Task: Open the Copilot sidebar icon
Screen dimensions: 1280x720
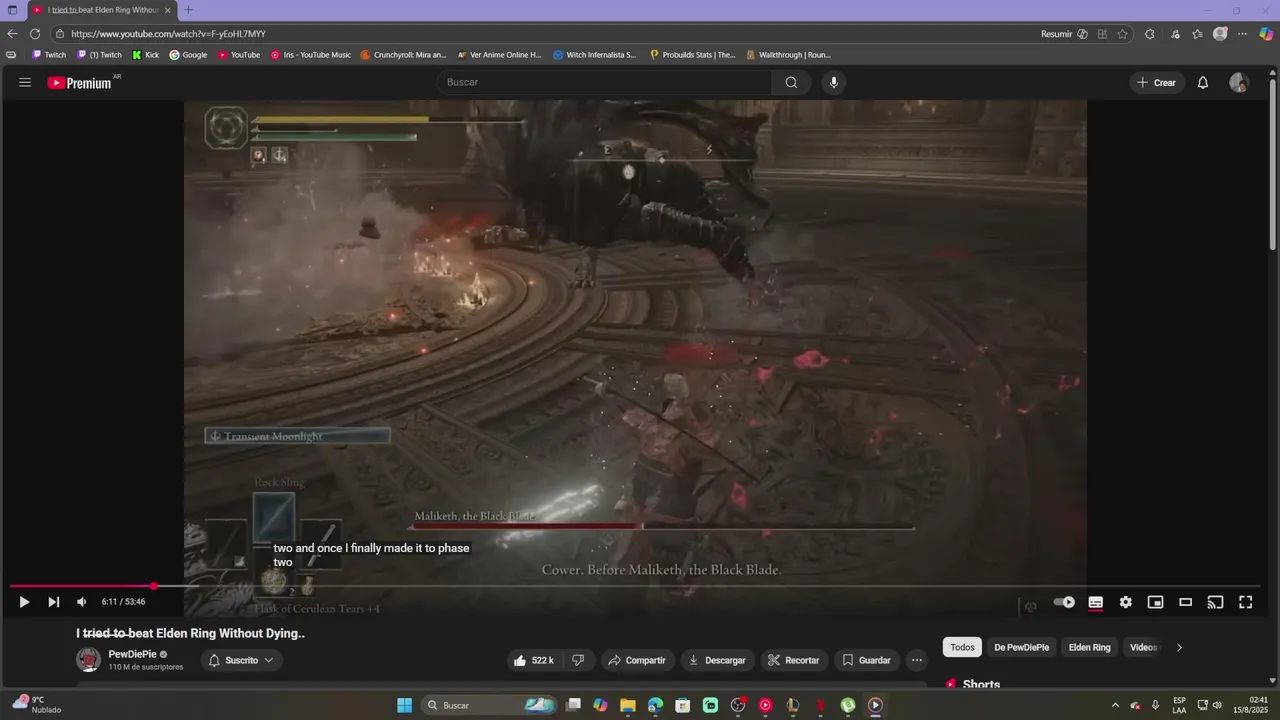Action: point(1266,34)
